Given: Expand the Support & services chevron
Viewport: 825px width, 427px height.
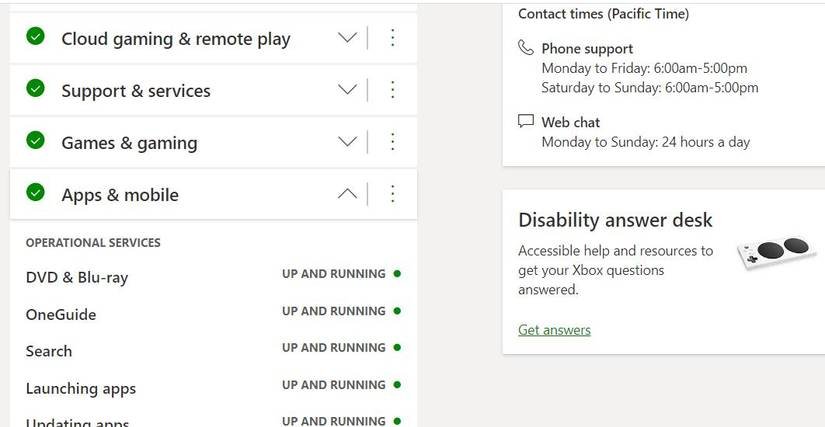Looking at the screenshot, I should pyautogui.click(x=347, y=90).
